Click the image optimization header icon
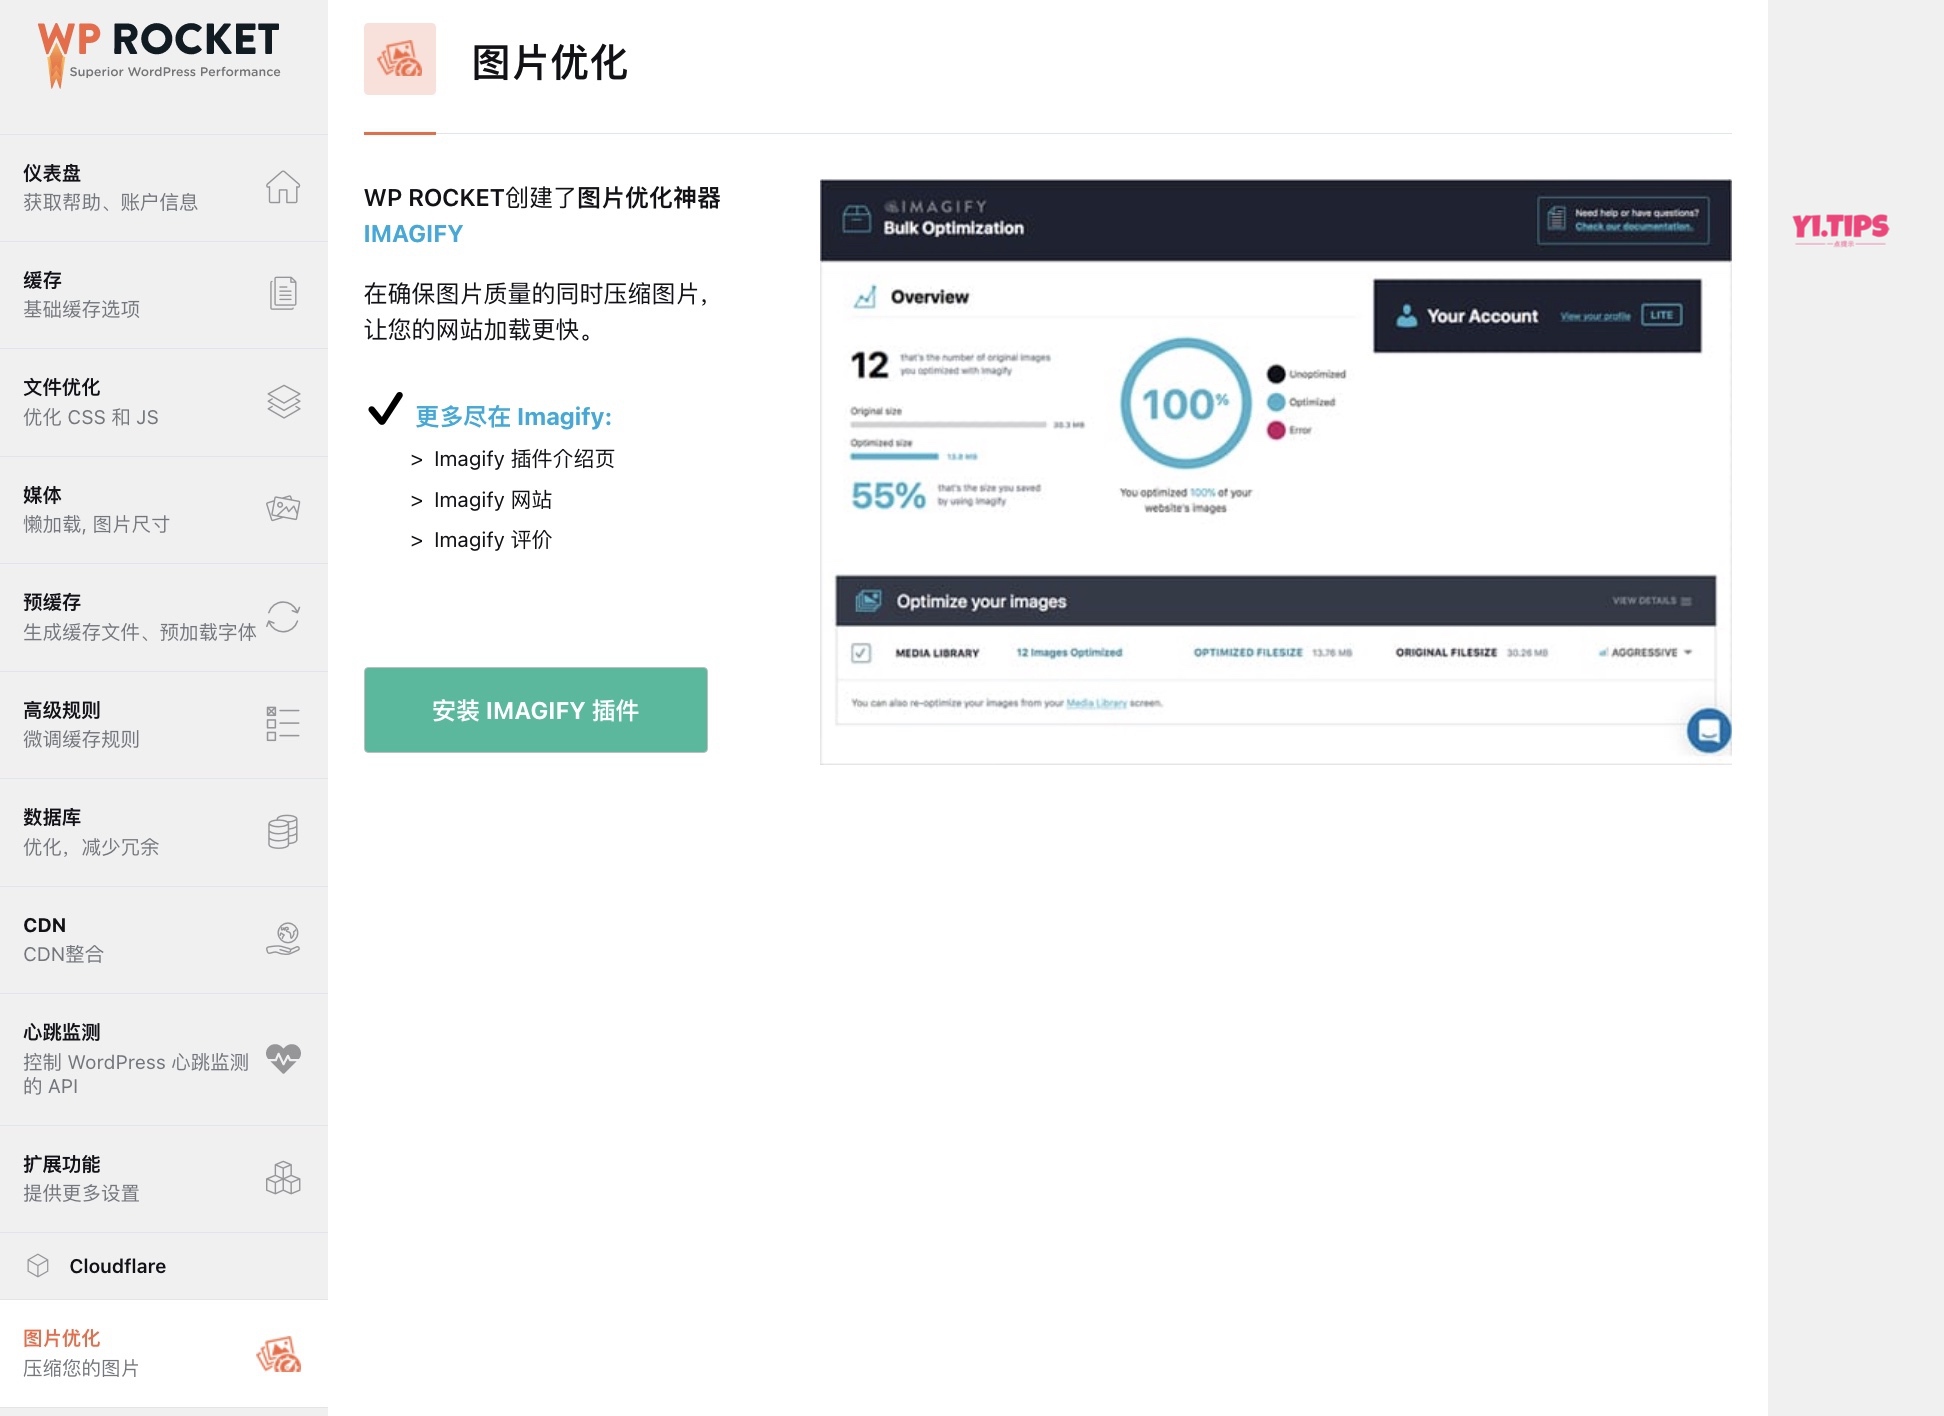Screen dimensions: 1944x1416 pyautogui.click(x=400, y=59)
